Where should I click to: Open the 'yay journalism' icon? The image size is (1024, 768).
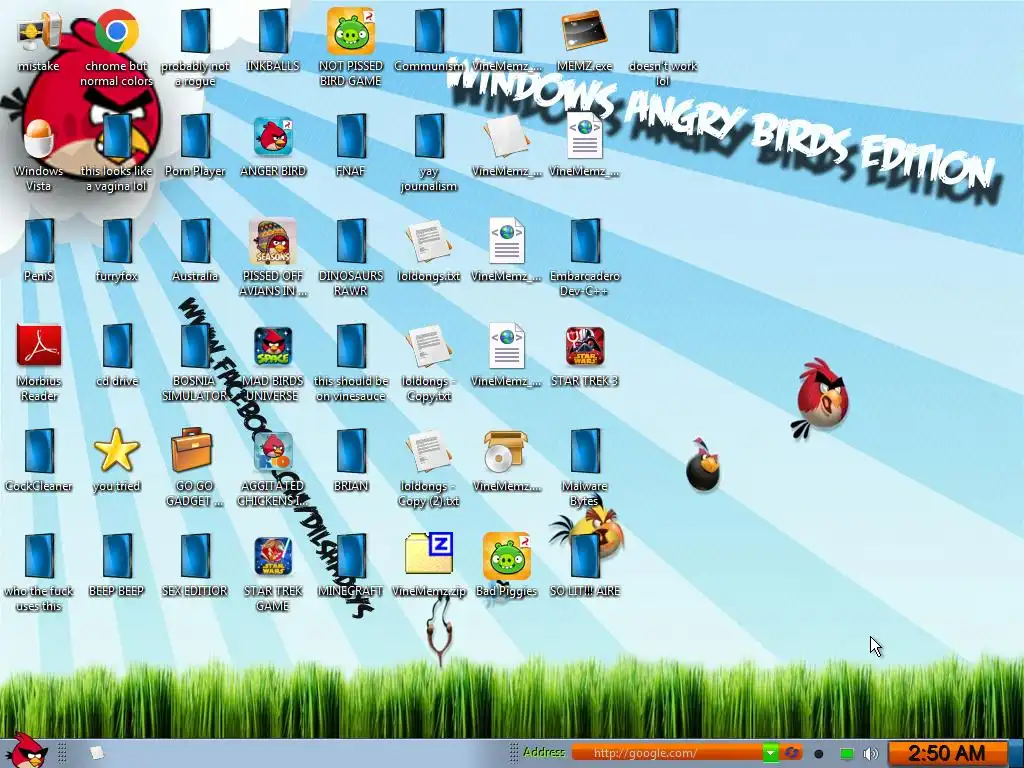pos(429,136)
